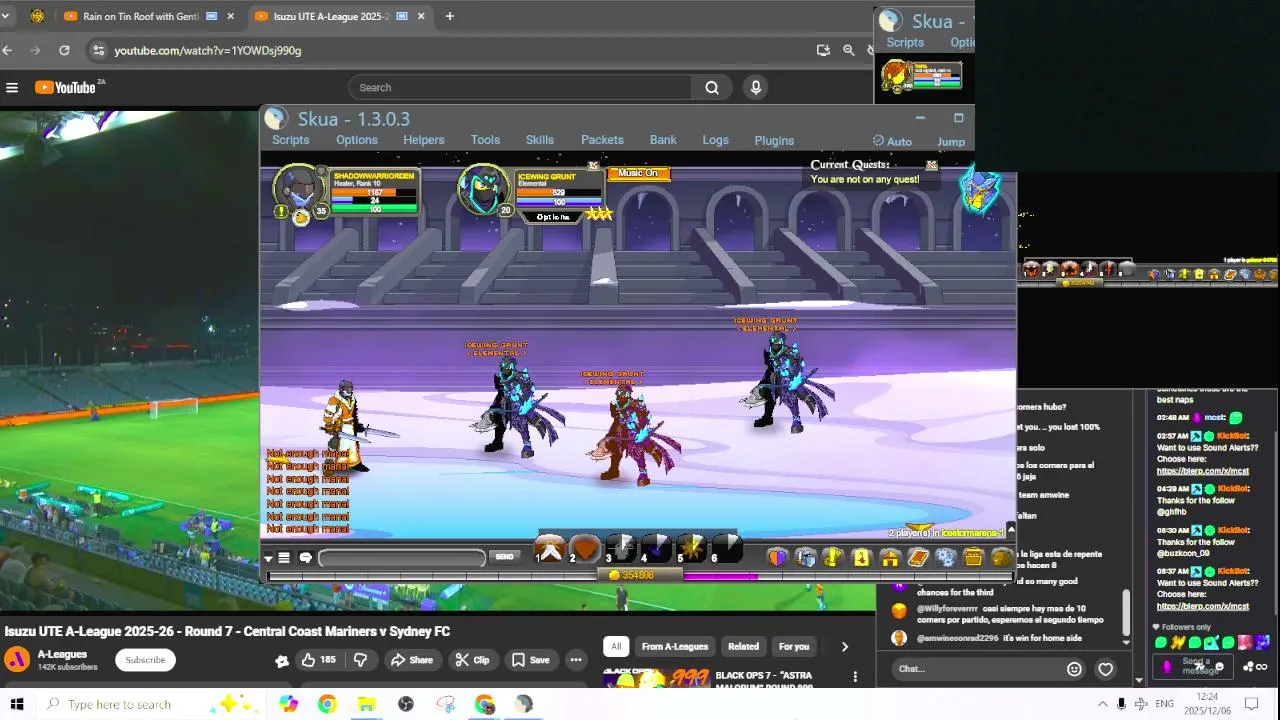This screenshot has width=1280, height=720.
Task: Click into the YouTube search field
Action: point(520,88)
